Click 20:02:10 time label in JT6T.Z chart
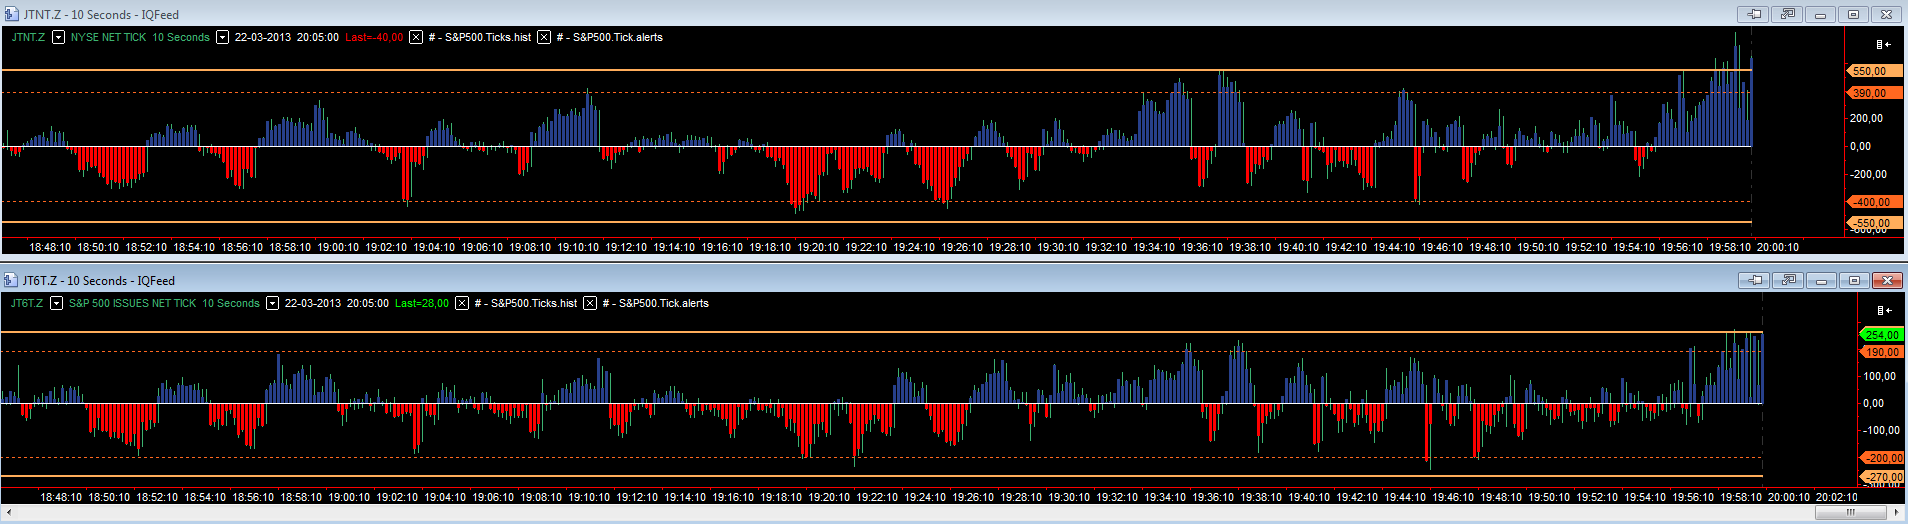Viewport: 1908px width, 524px height. 1836,497
